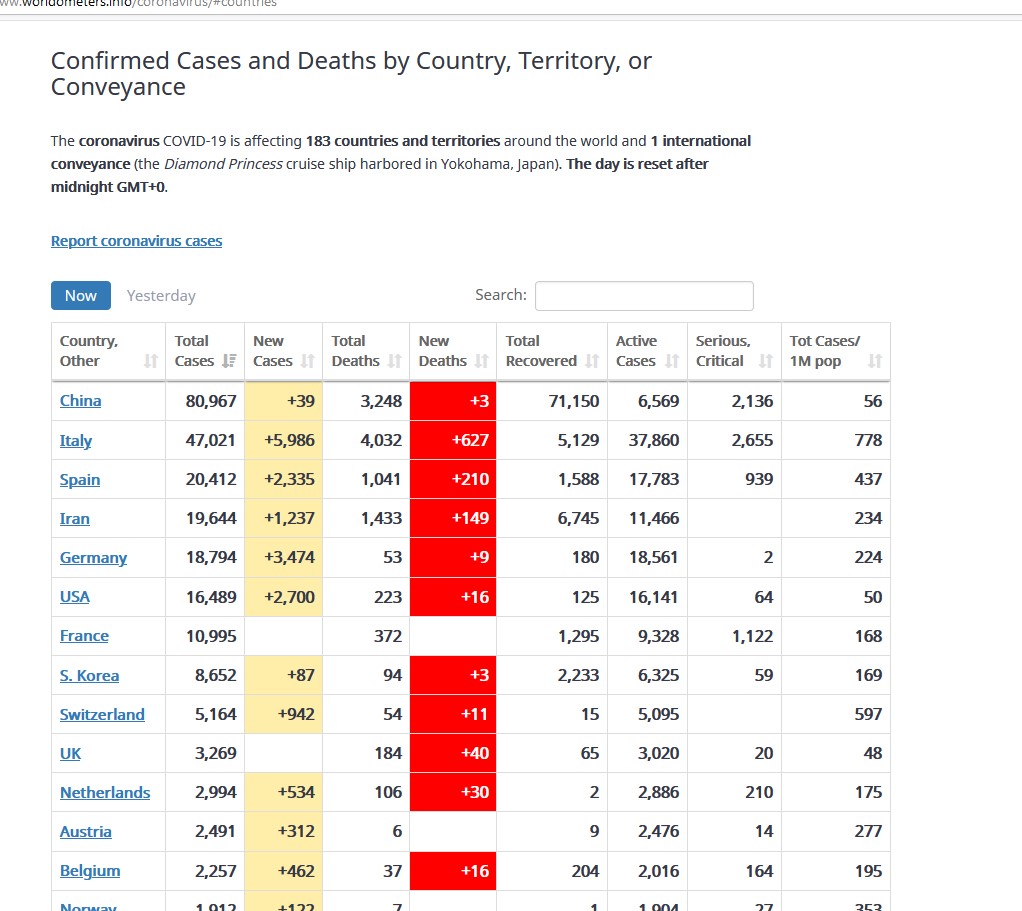
Task: Click into the Search input field
Action: (644, 296)
